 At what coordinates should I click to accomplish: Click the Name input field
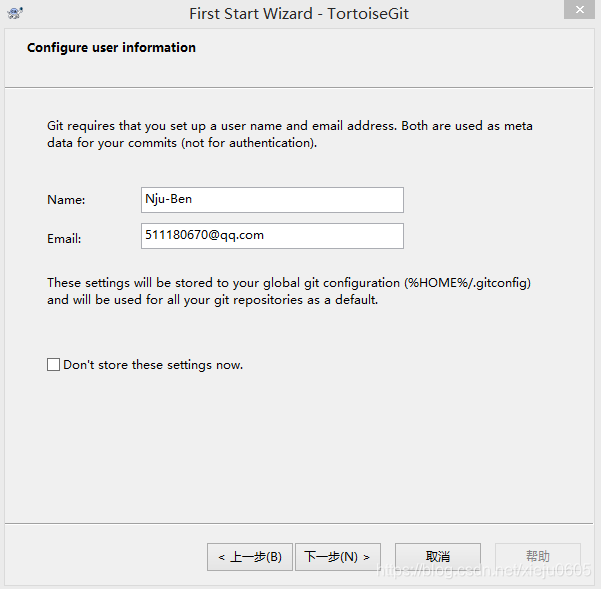(272, 200)
